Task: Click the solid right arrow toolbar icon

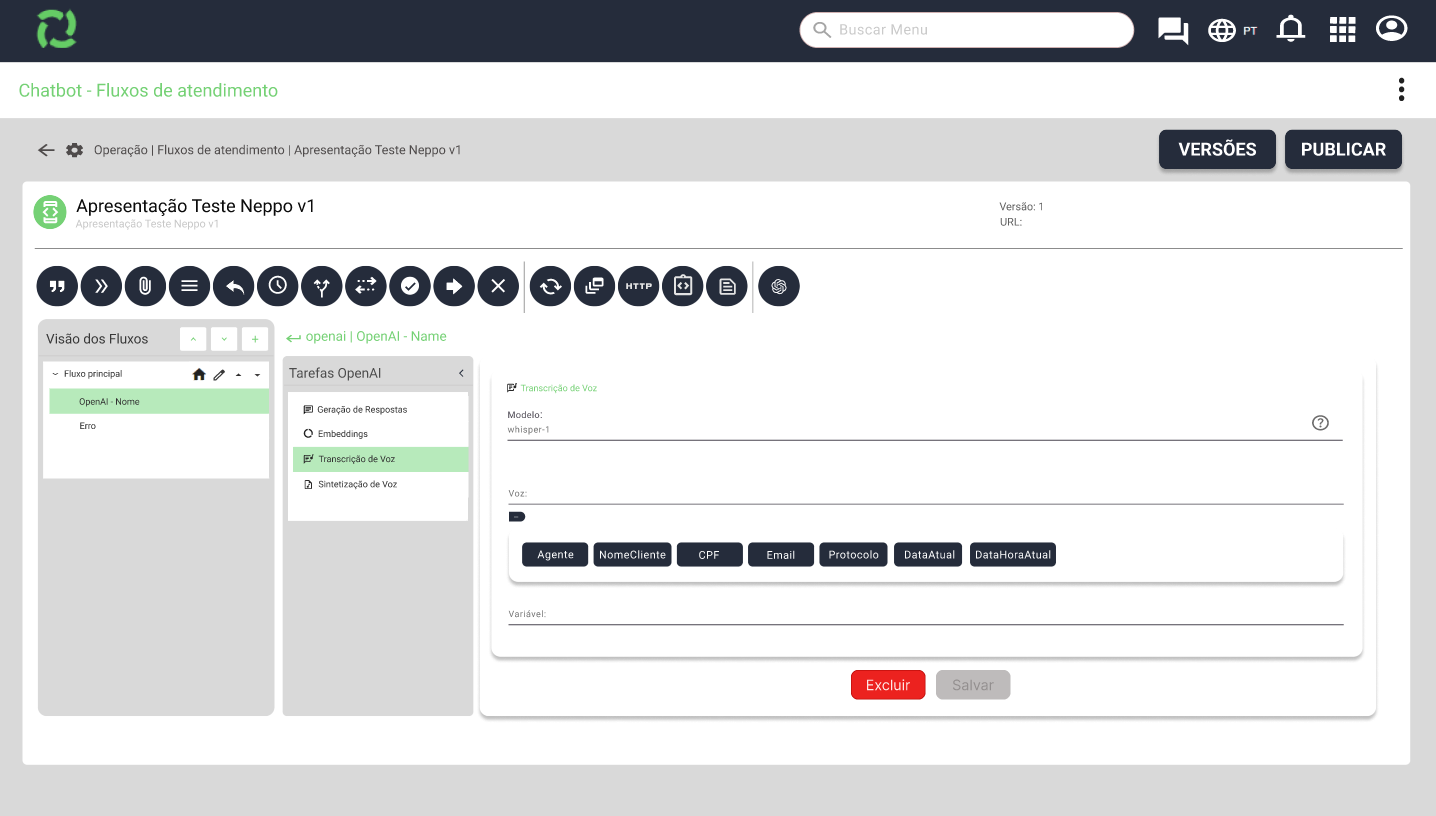Action: pos(454,286)
